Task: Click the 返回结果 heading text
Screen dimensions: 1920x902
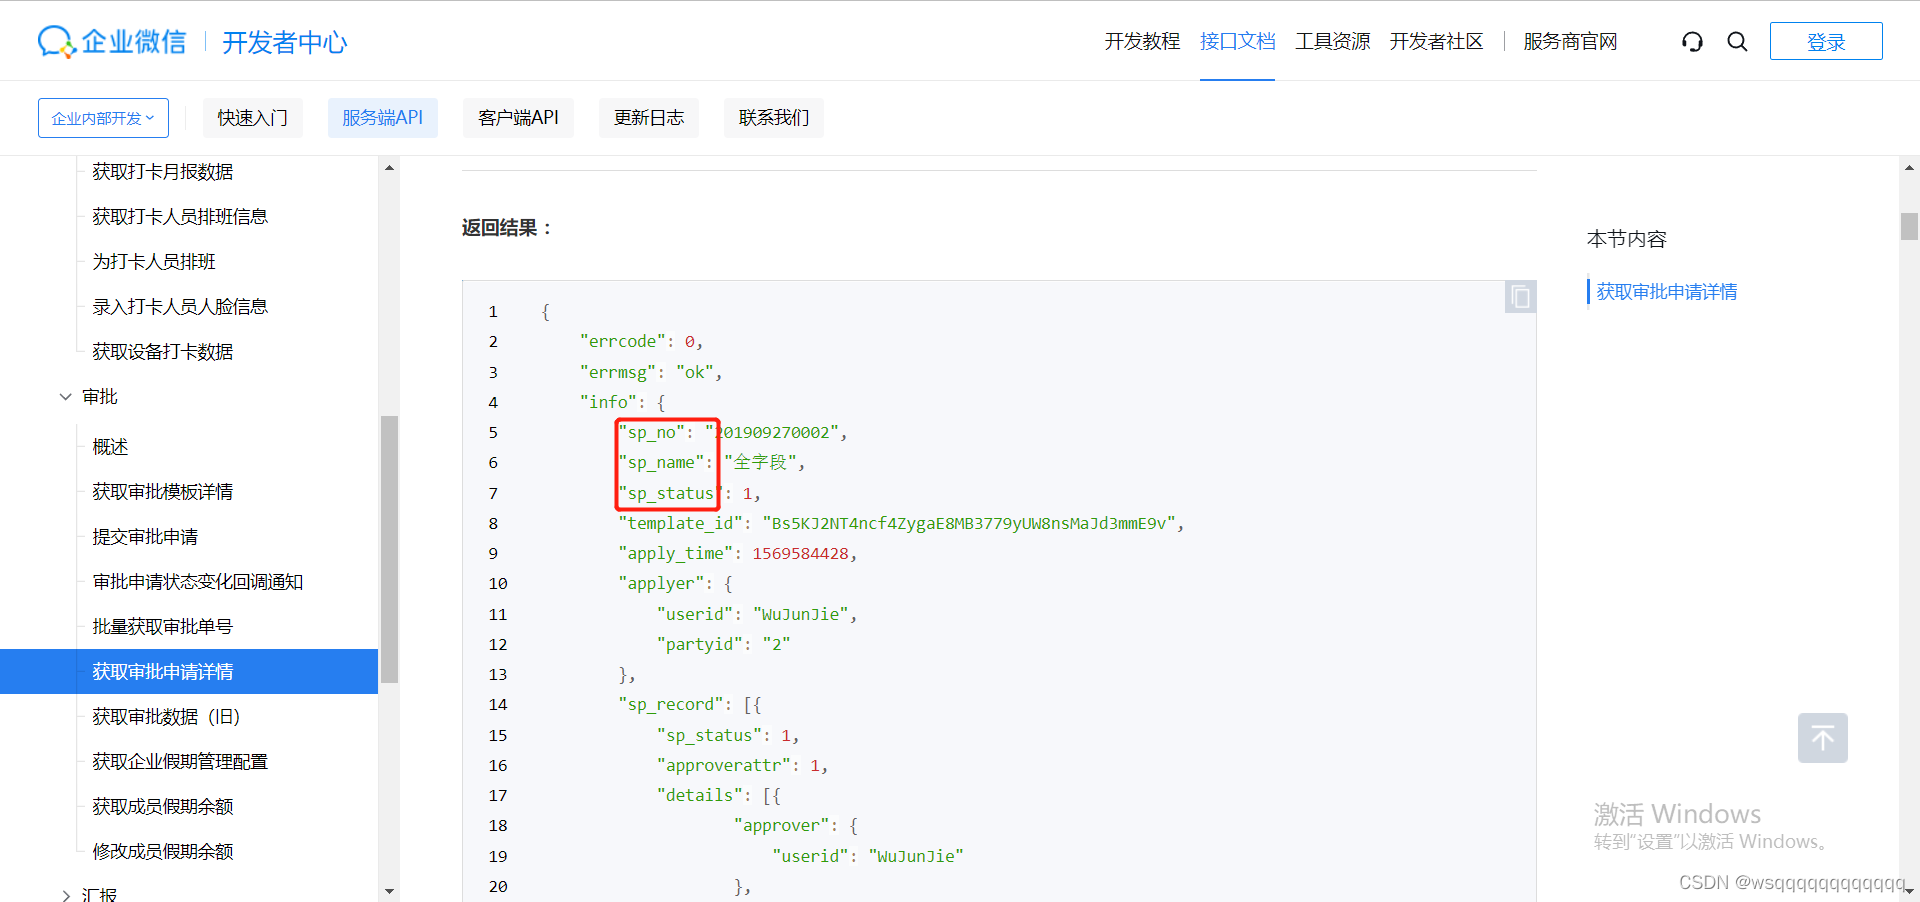Action: coord(506,228)
